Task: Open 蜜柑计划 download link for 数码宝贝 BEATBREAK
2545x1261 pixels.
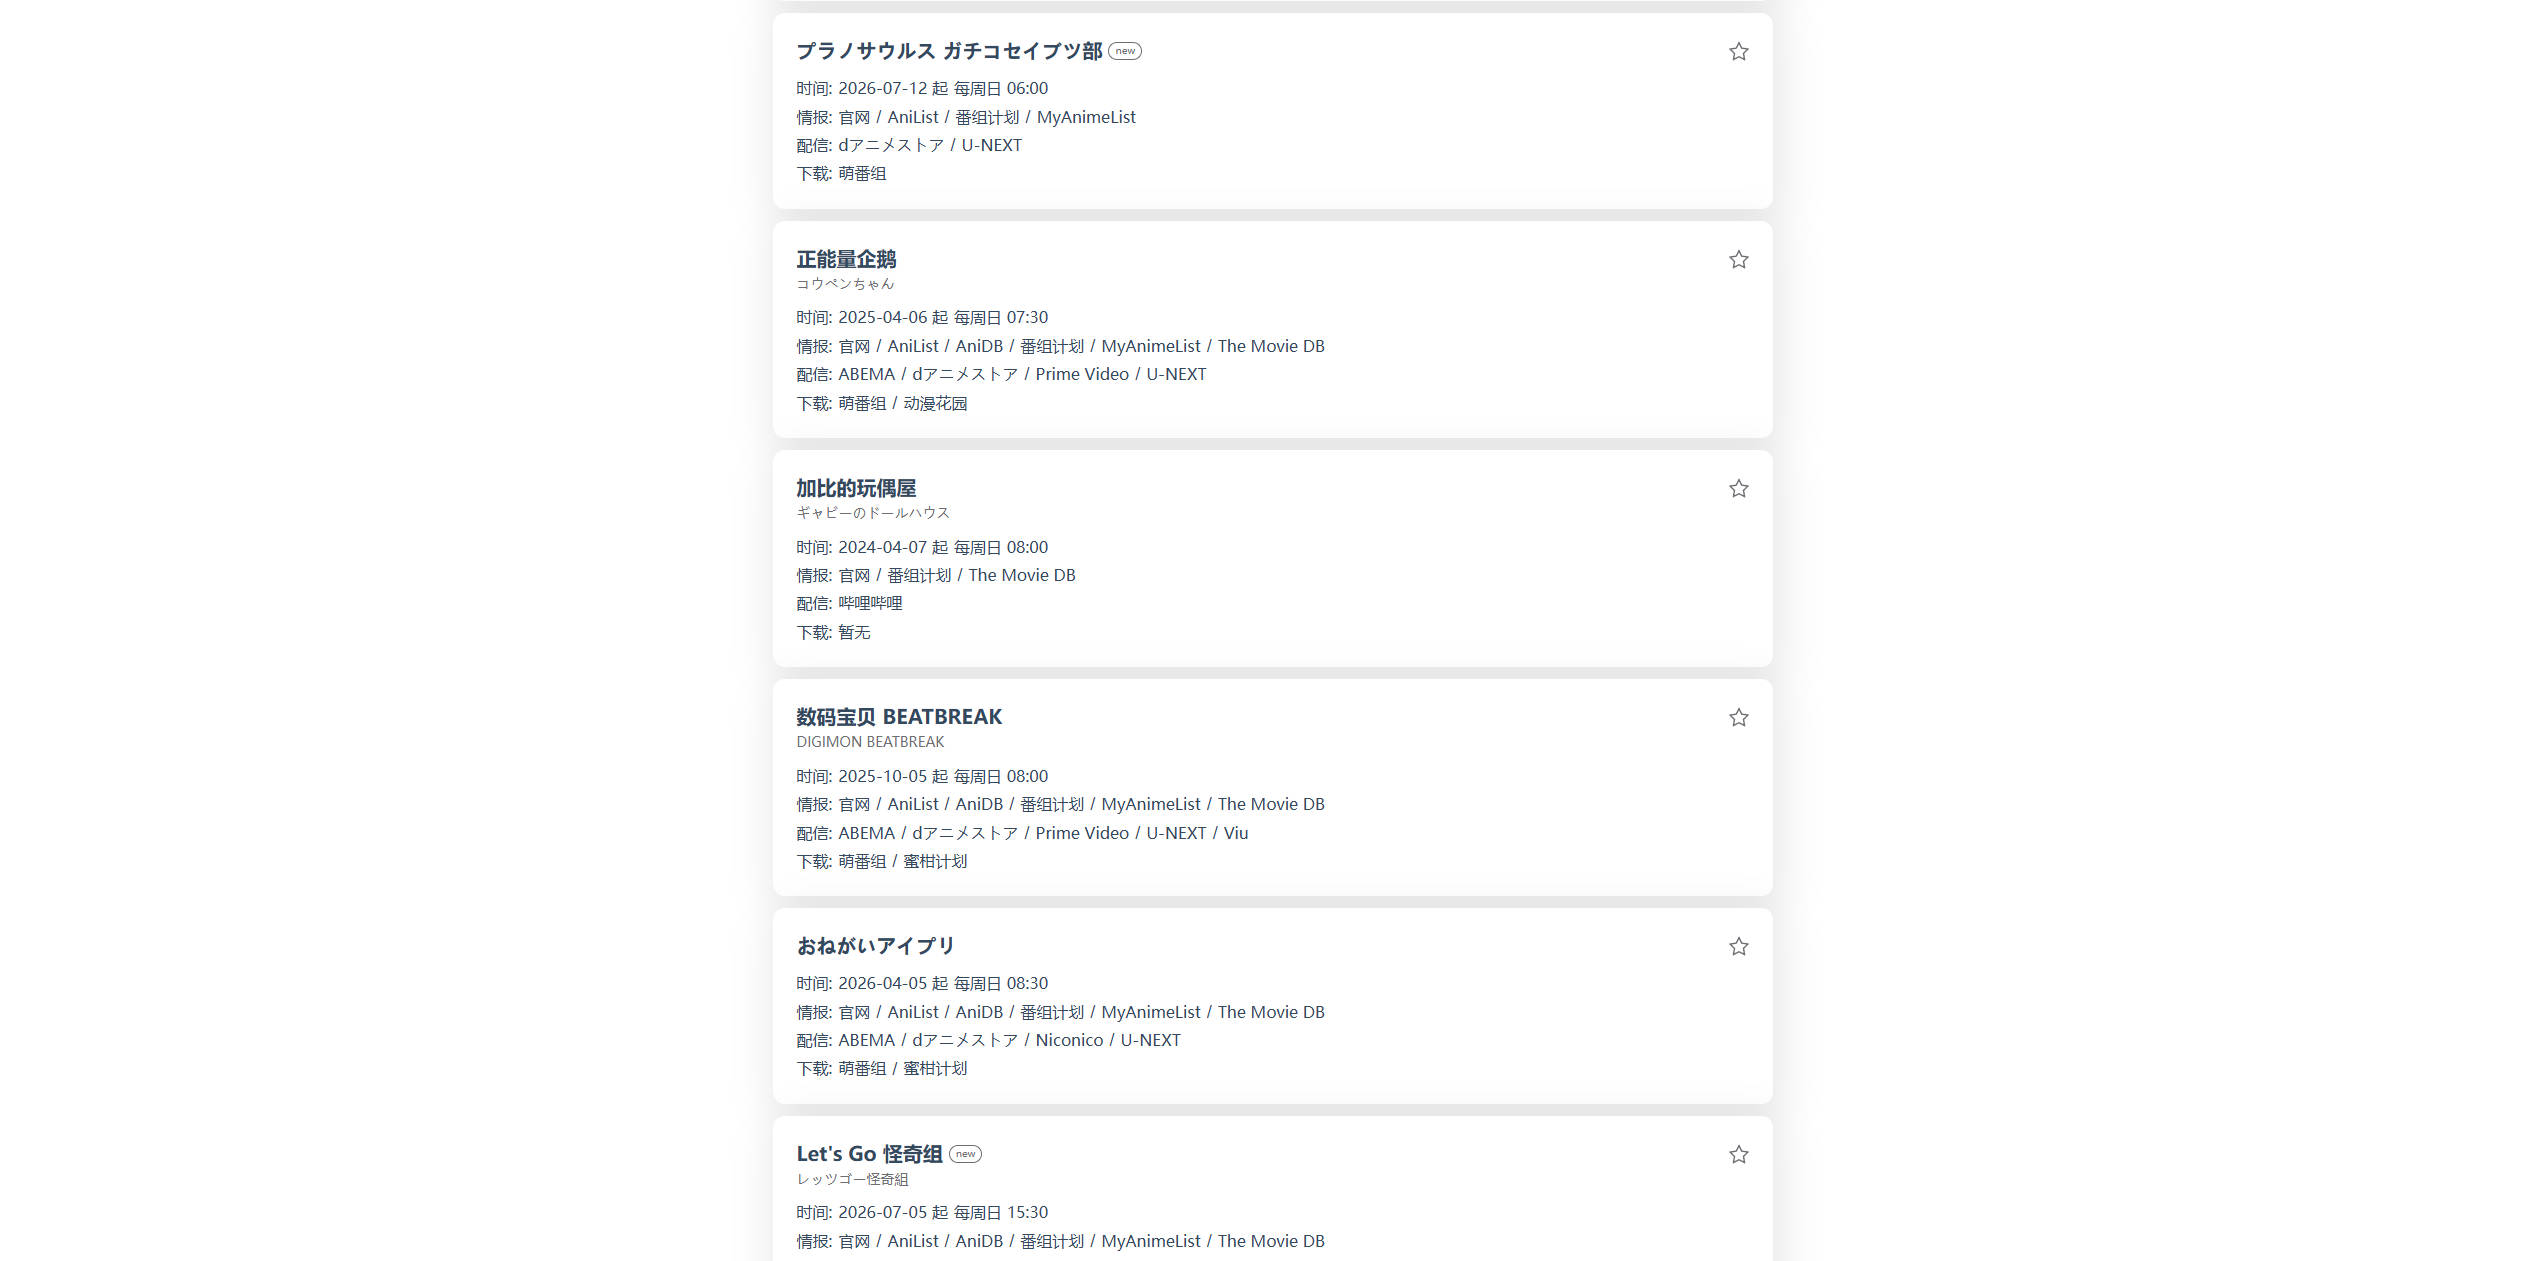Action: coord(935,862)
